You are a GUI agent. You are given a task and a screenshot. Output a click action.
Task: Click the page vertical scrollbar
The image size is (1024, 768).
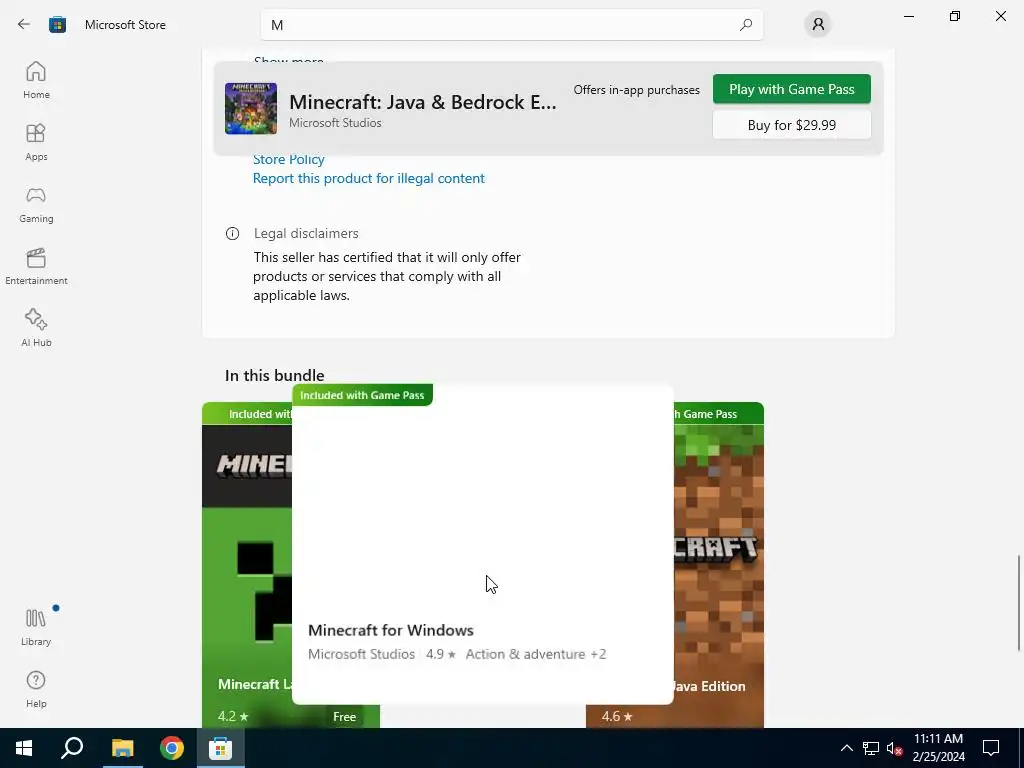point(1019,603)
